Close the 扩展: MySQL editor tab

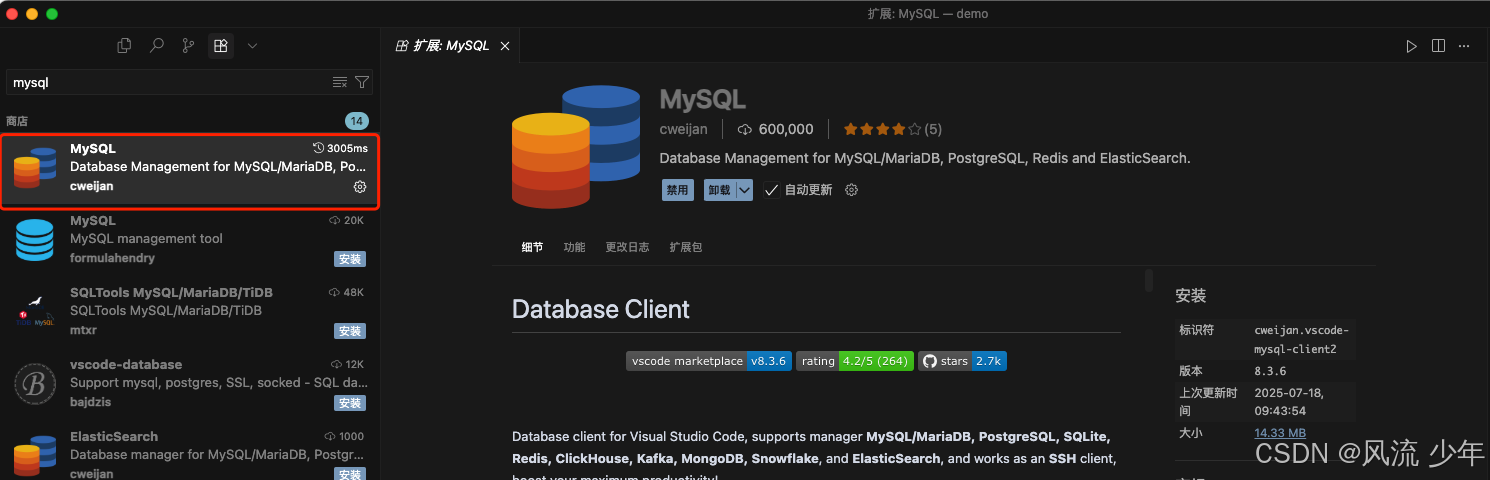click(505, 46)
